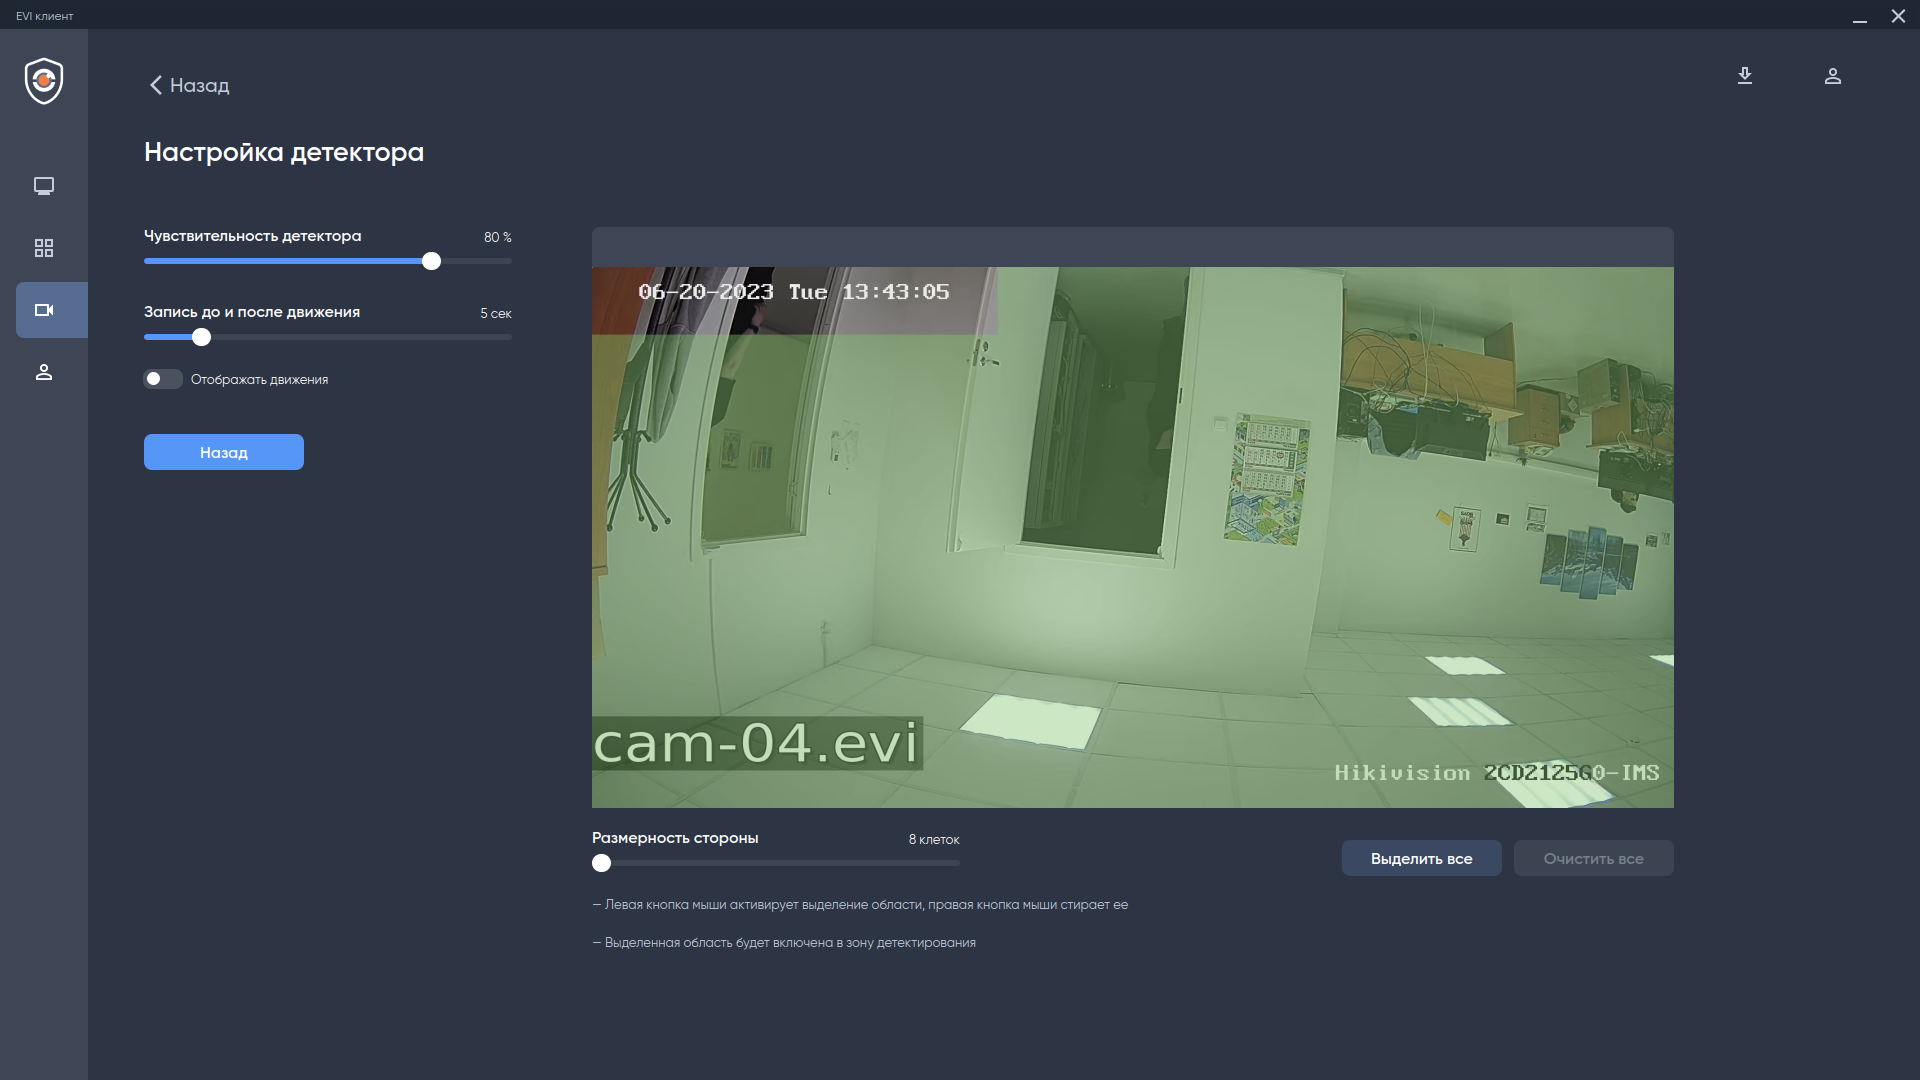Click the EVI shield logo icon

(44, 81)
